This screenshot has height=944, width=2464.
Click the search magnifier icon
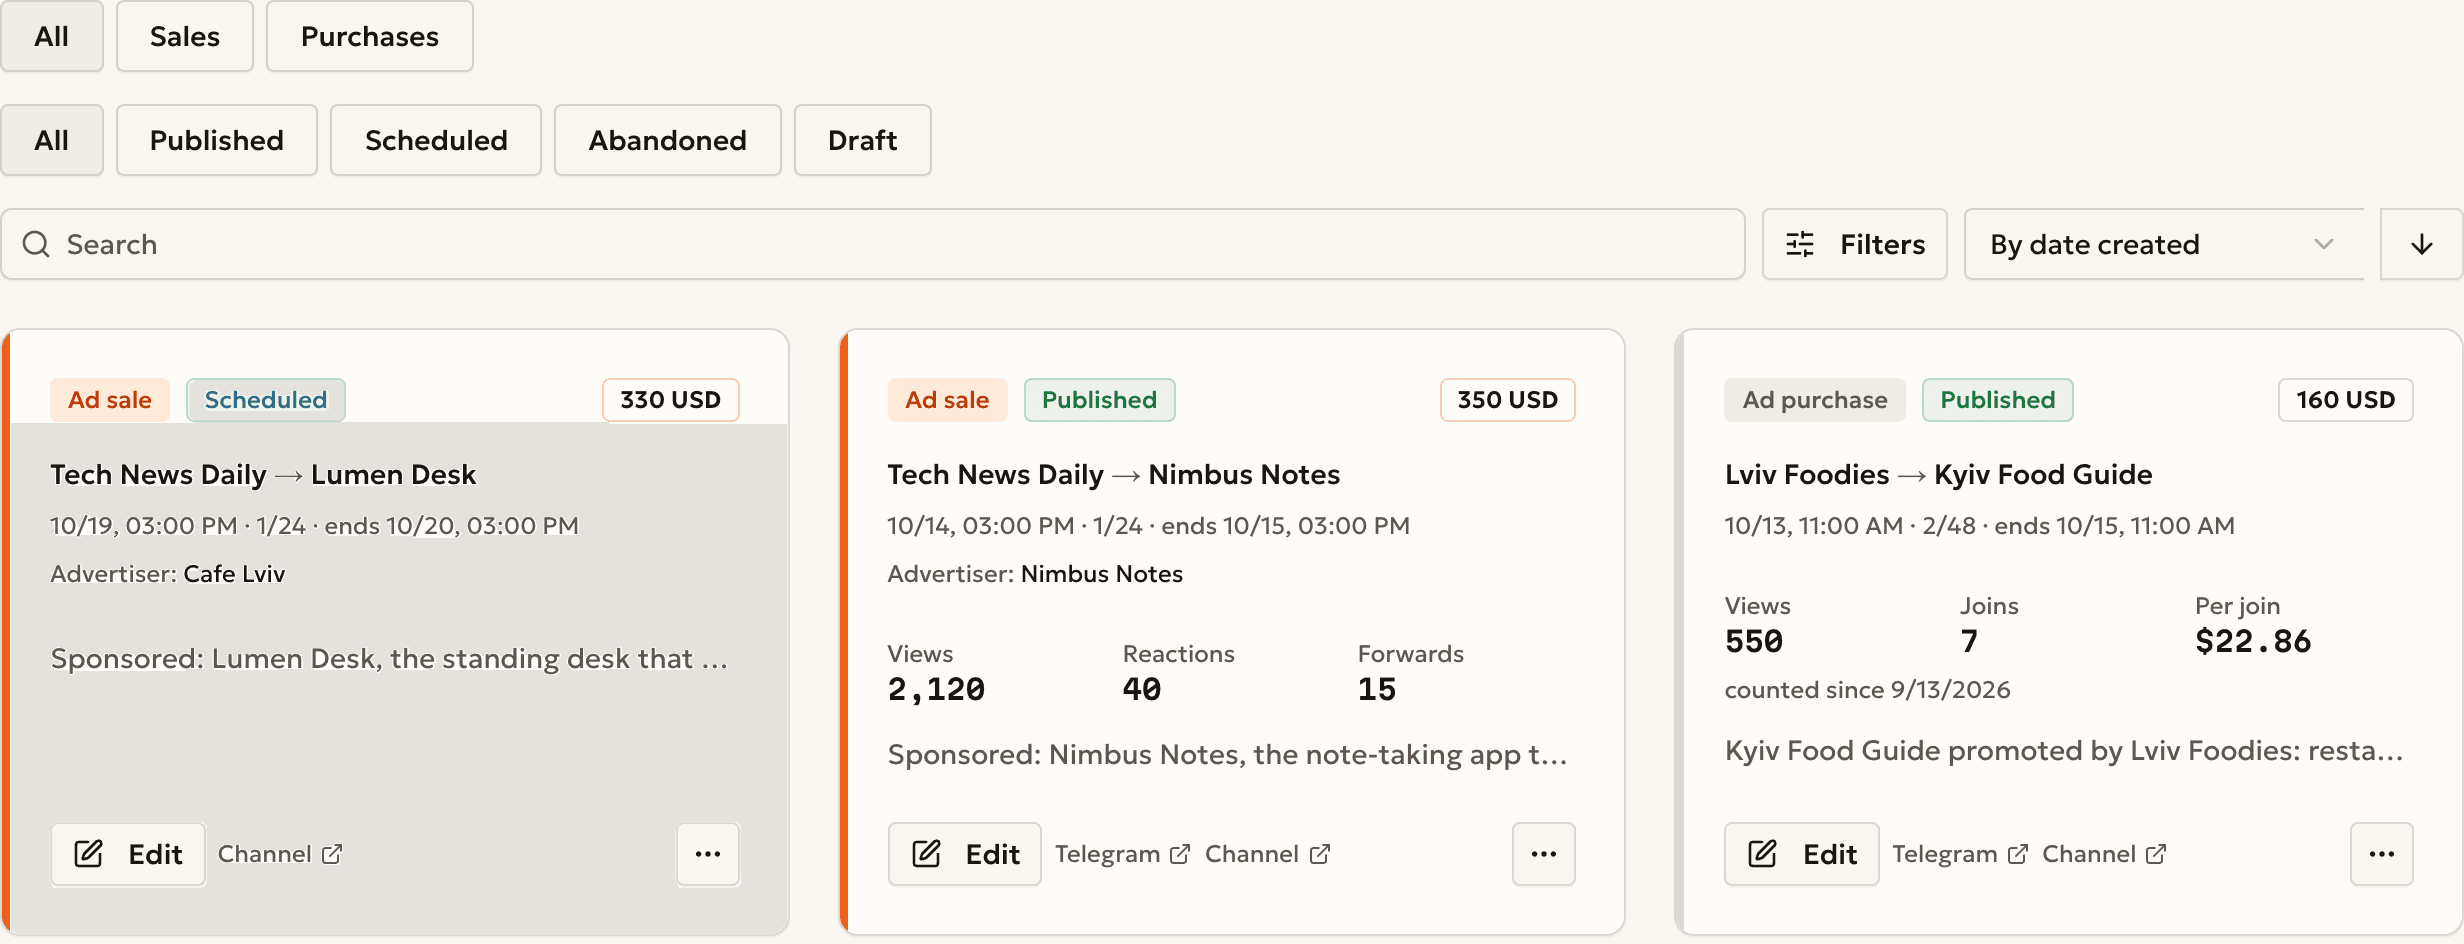click(x=36, y=244)
